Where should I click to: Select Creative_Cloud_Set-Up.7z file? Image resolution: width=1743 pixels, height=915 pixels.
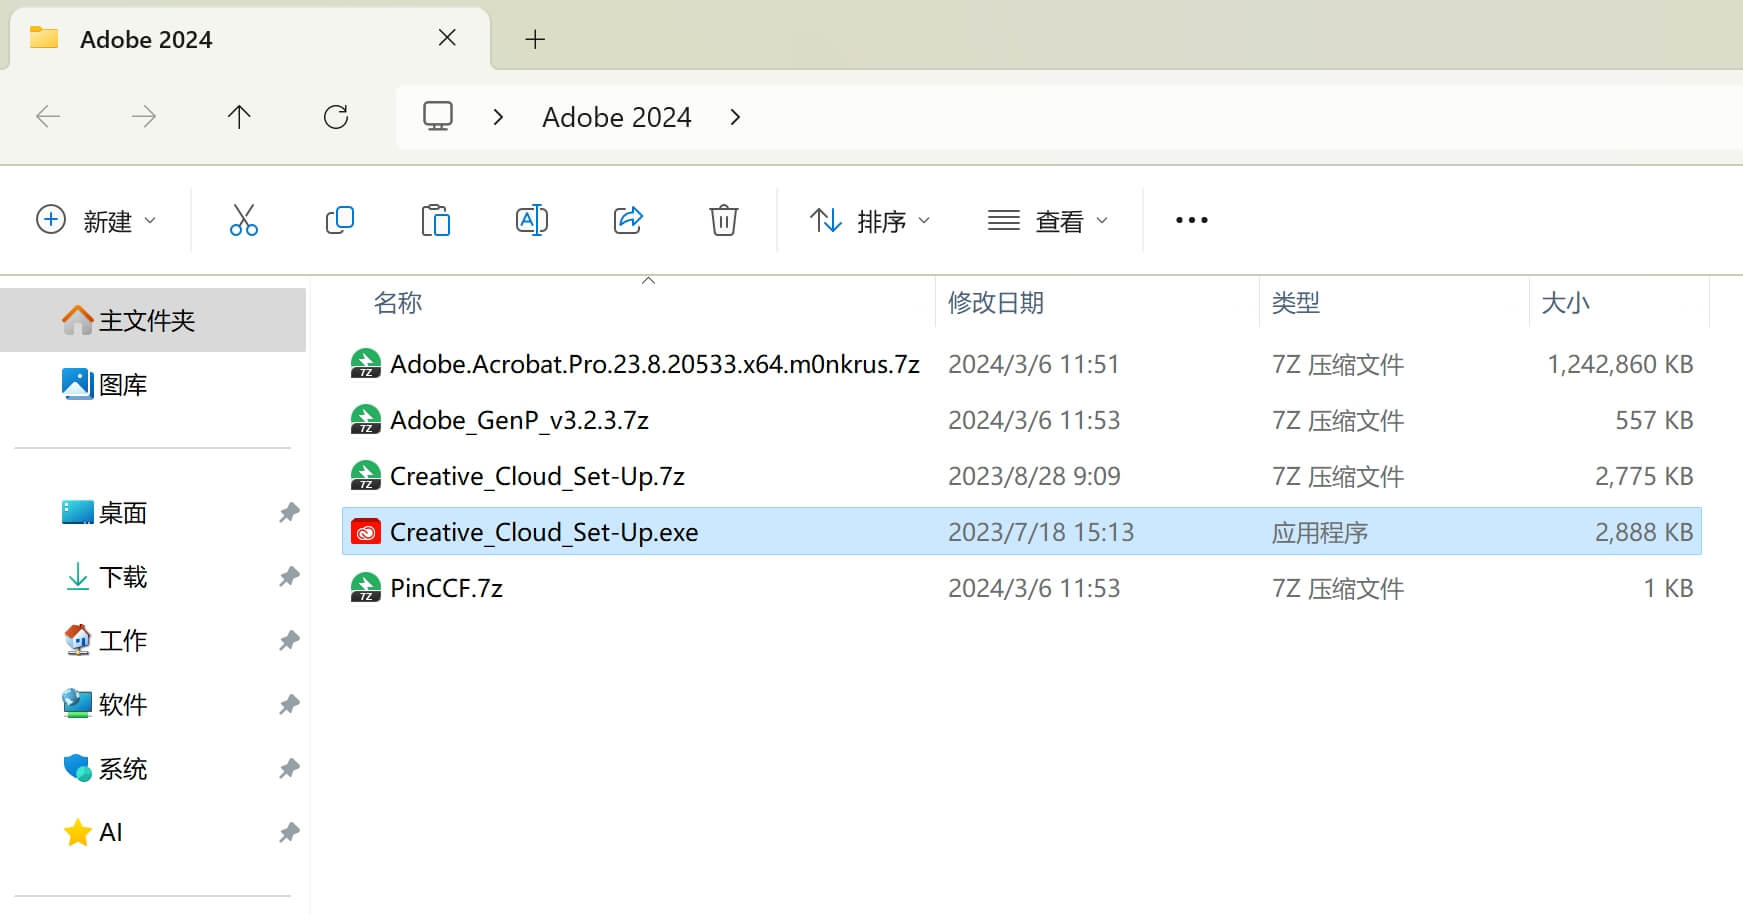pyautogui.click(x=1022, y=476)
